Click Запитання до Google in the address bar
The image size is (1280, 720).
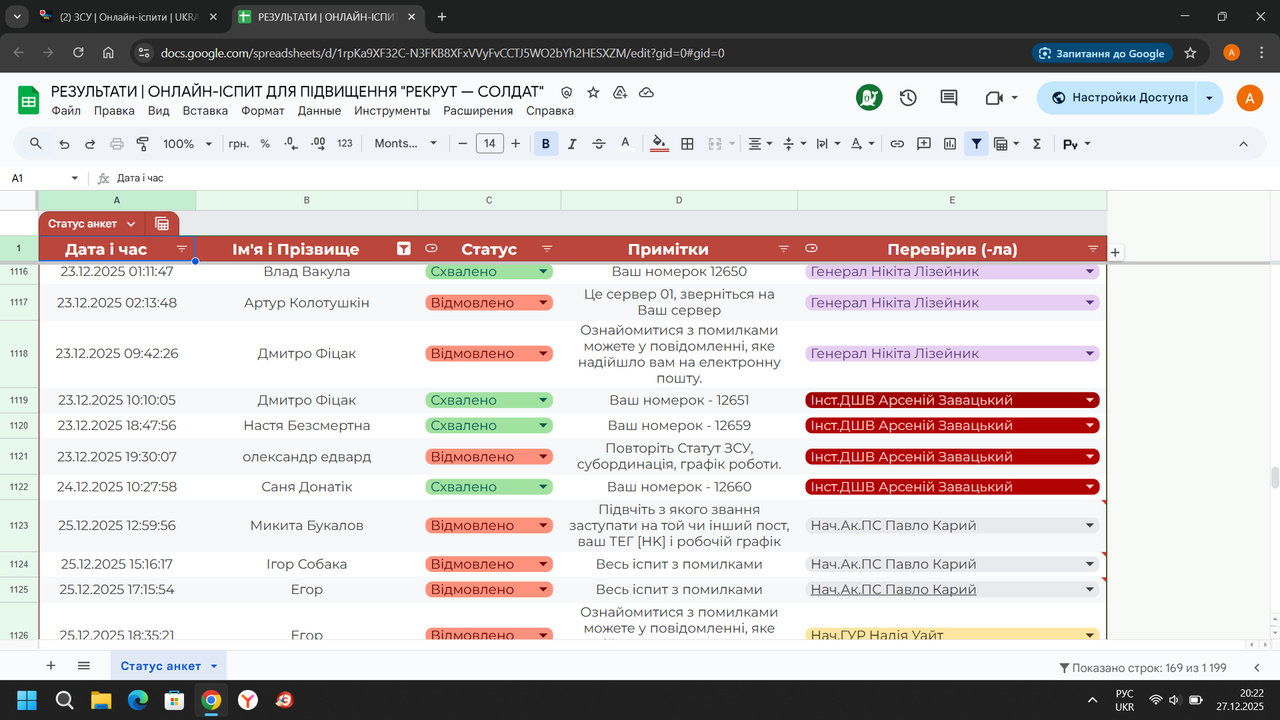click(x=1102, y=53)
